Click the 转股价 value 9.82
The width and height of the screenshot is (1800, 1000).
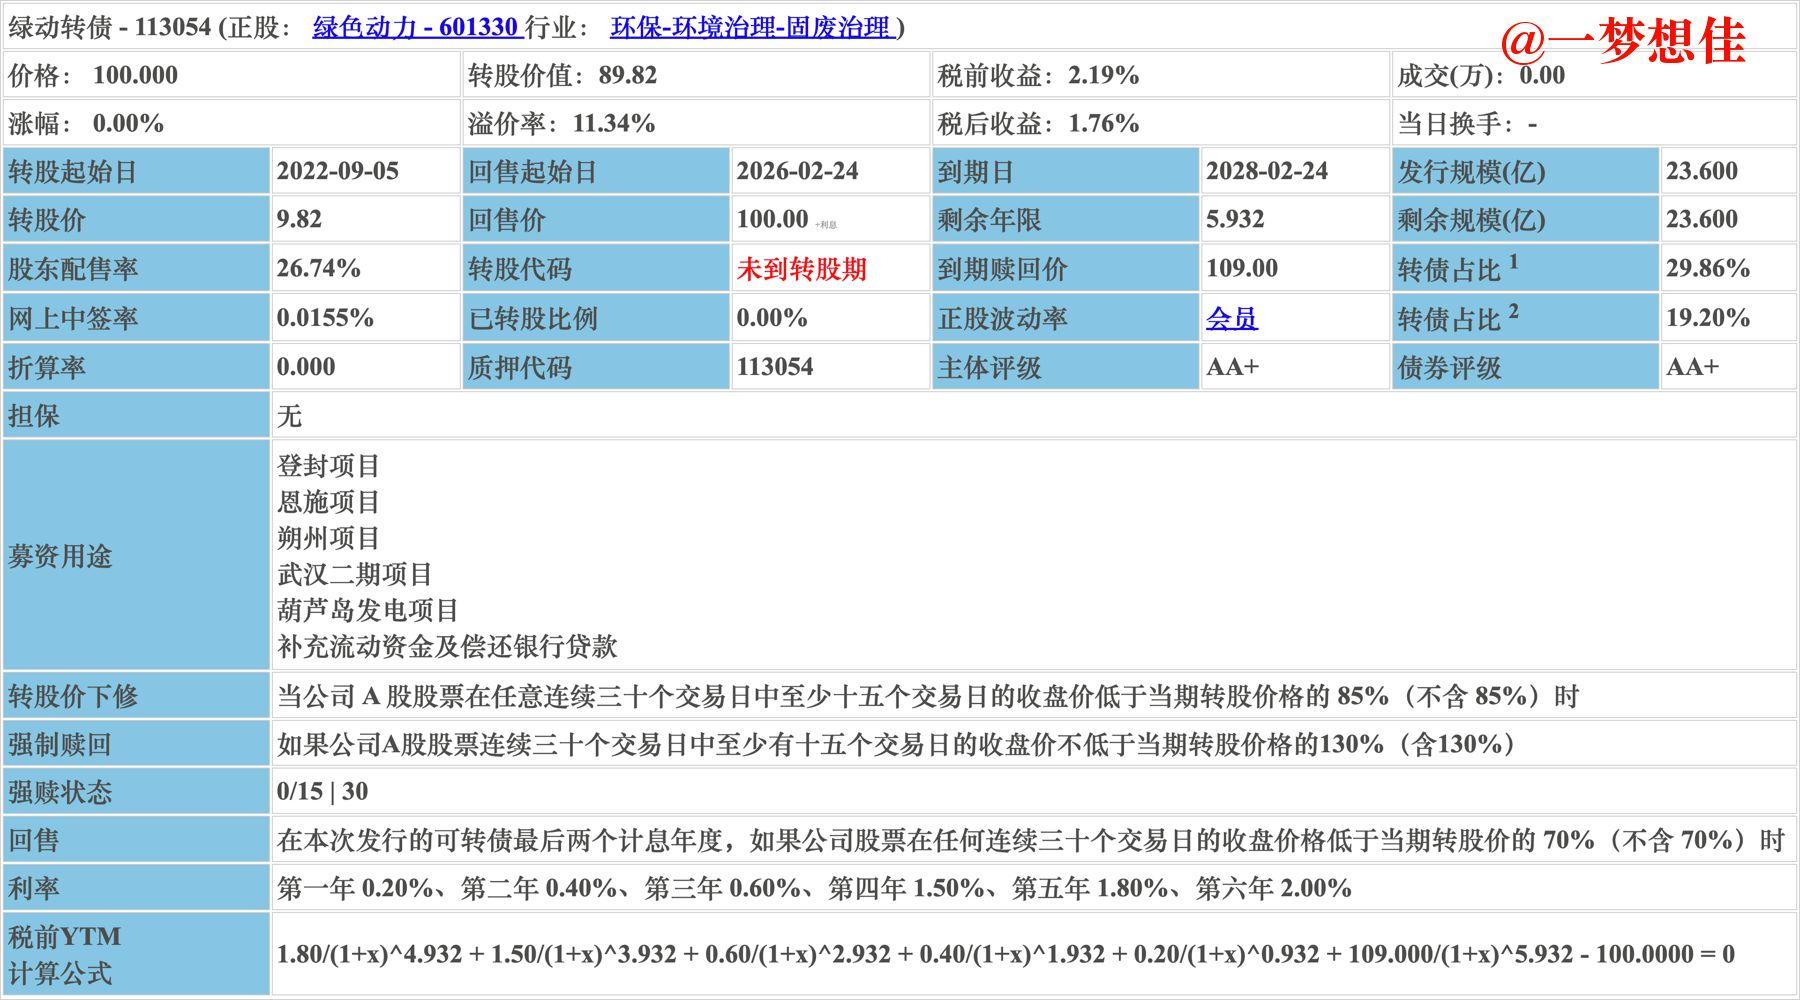(x=299, y=219)
